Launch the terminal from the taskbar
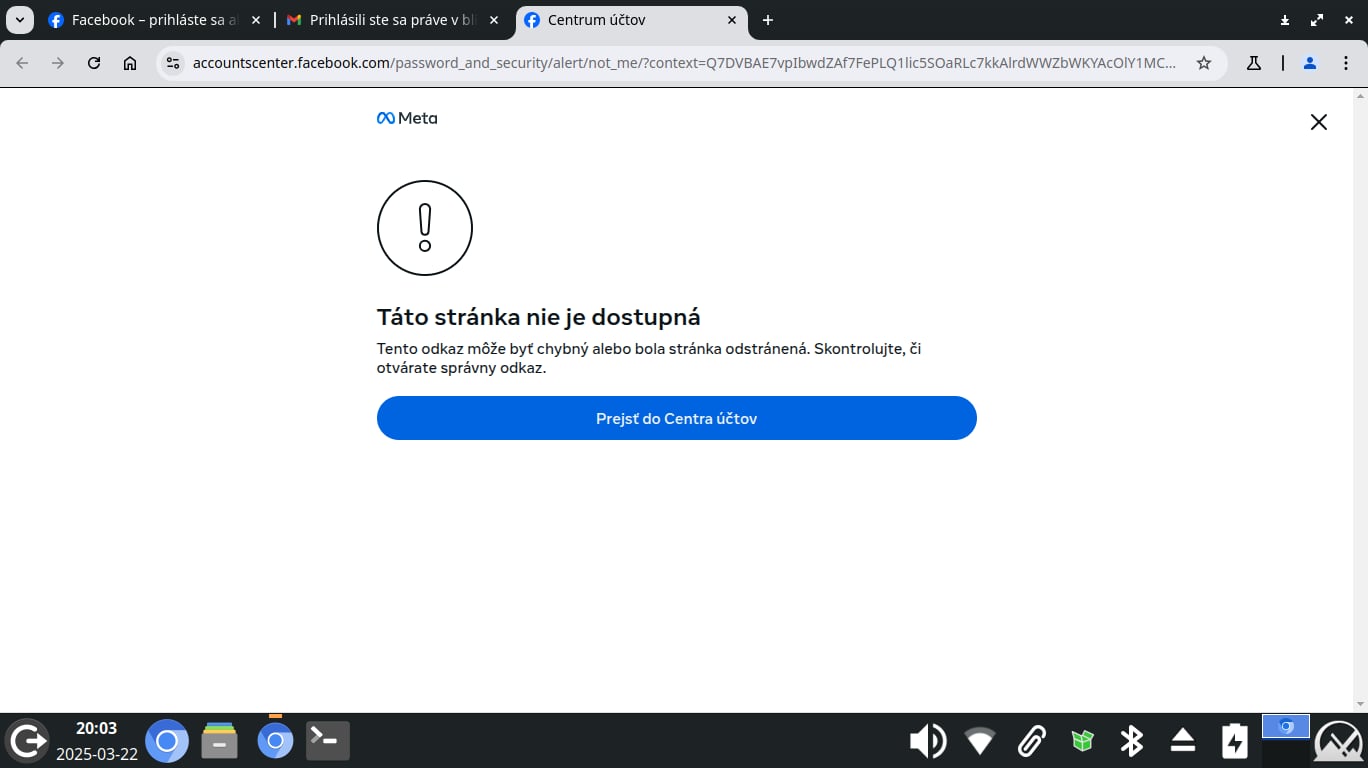This screenshot has height=768, width=1368. (x=327, y=740)
